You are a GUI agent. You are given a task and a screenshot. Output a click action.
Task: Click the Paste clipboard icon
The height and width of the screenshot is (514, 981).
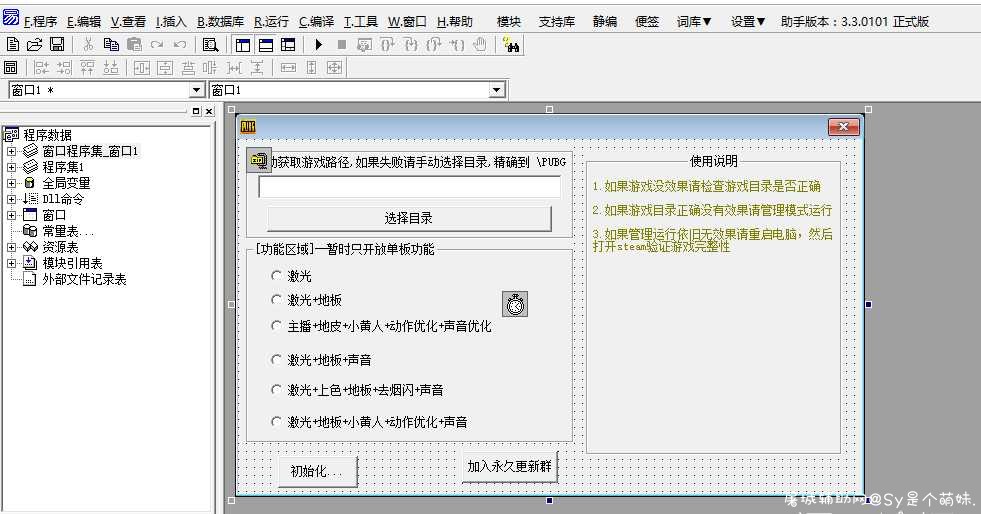point(134,44)
